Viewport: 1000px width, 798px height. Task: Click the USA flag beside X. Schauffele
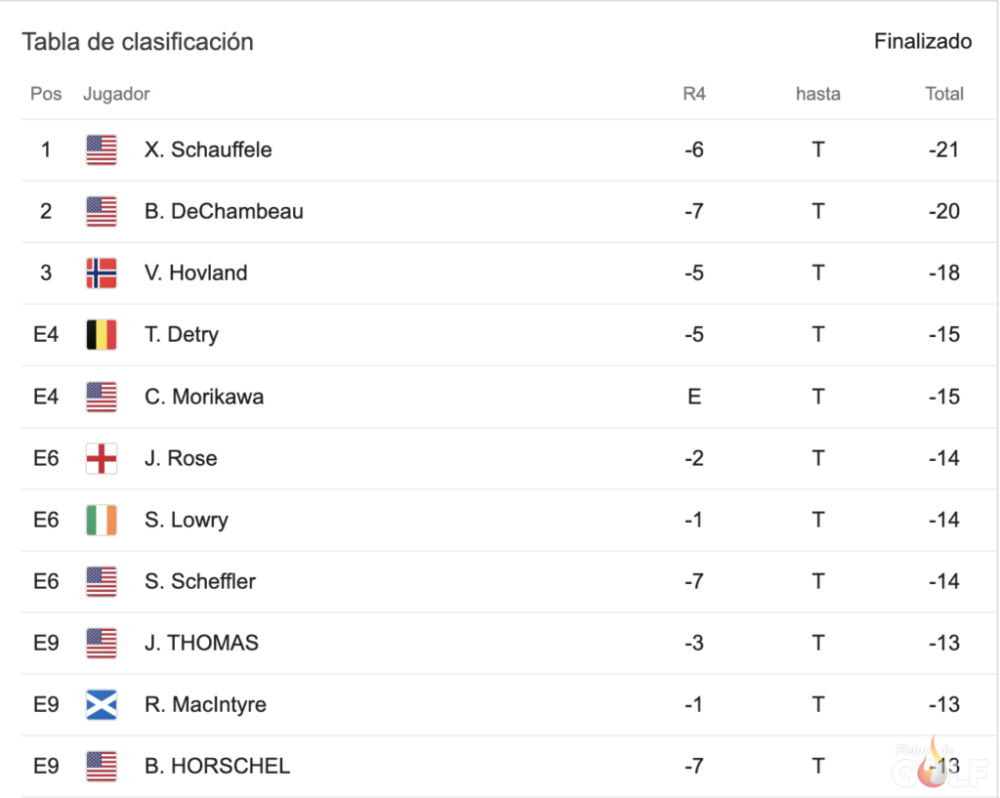click(101, 150)
